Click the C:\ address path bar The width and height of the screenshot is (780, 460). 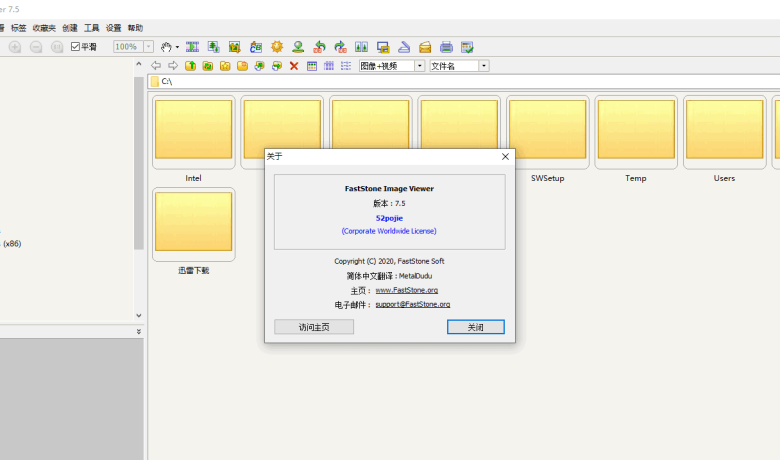(464, 81)
